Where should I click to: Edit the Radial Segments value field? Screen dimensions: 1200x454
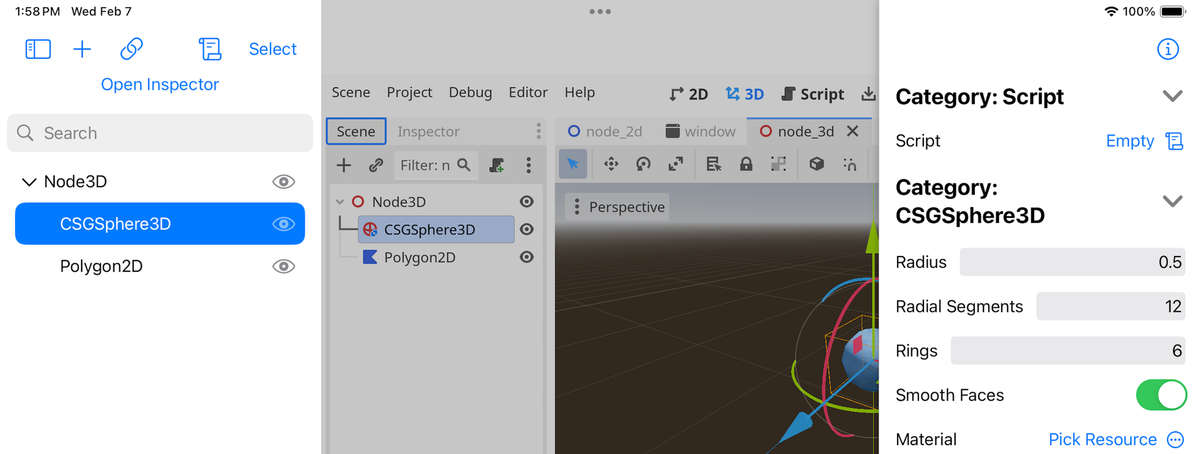(x=1112, y=306)
